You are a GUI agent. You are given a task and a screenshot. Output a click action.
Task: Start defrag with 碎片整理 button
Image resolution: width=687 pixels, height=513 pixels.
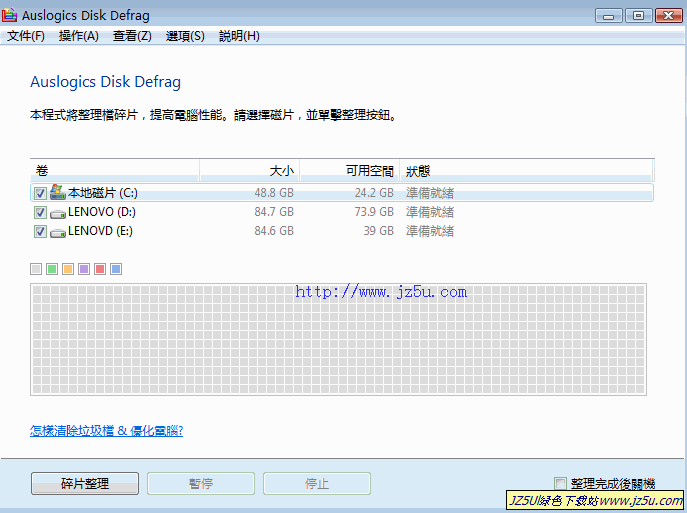(85, 484)
